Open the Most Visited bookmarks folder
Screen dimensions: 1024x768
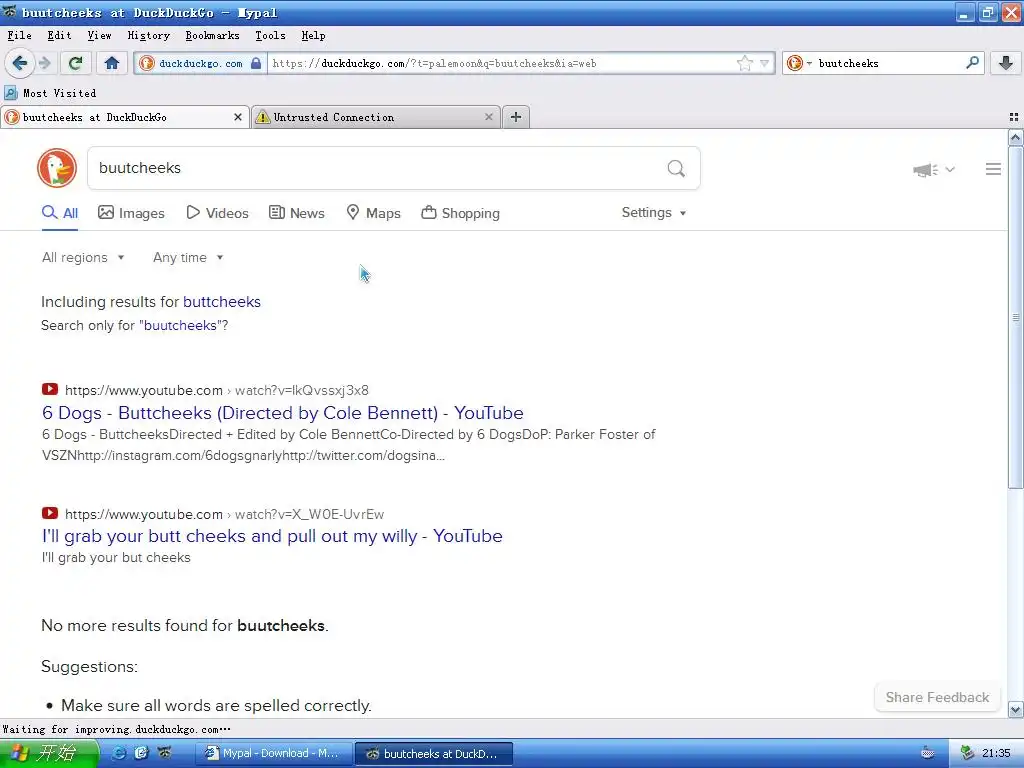[x=50, y=93]
